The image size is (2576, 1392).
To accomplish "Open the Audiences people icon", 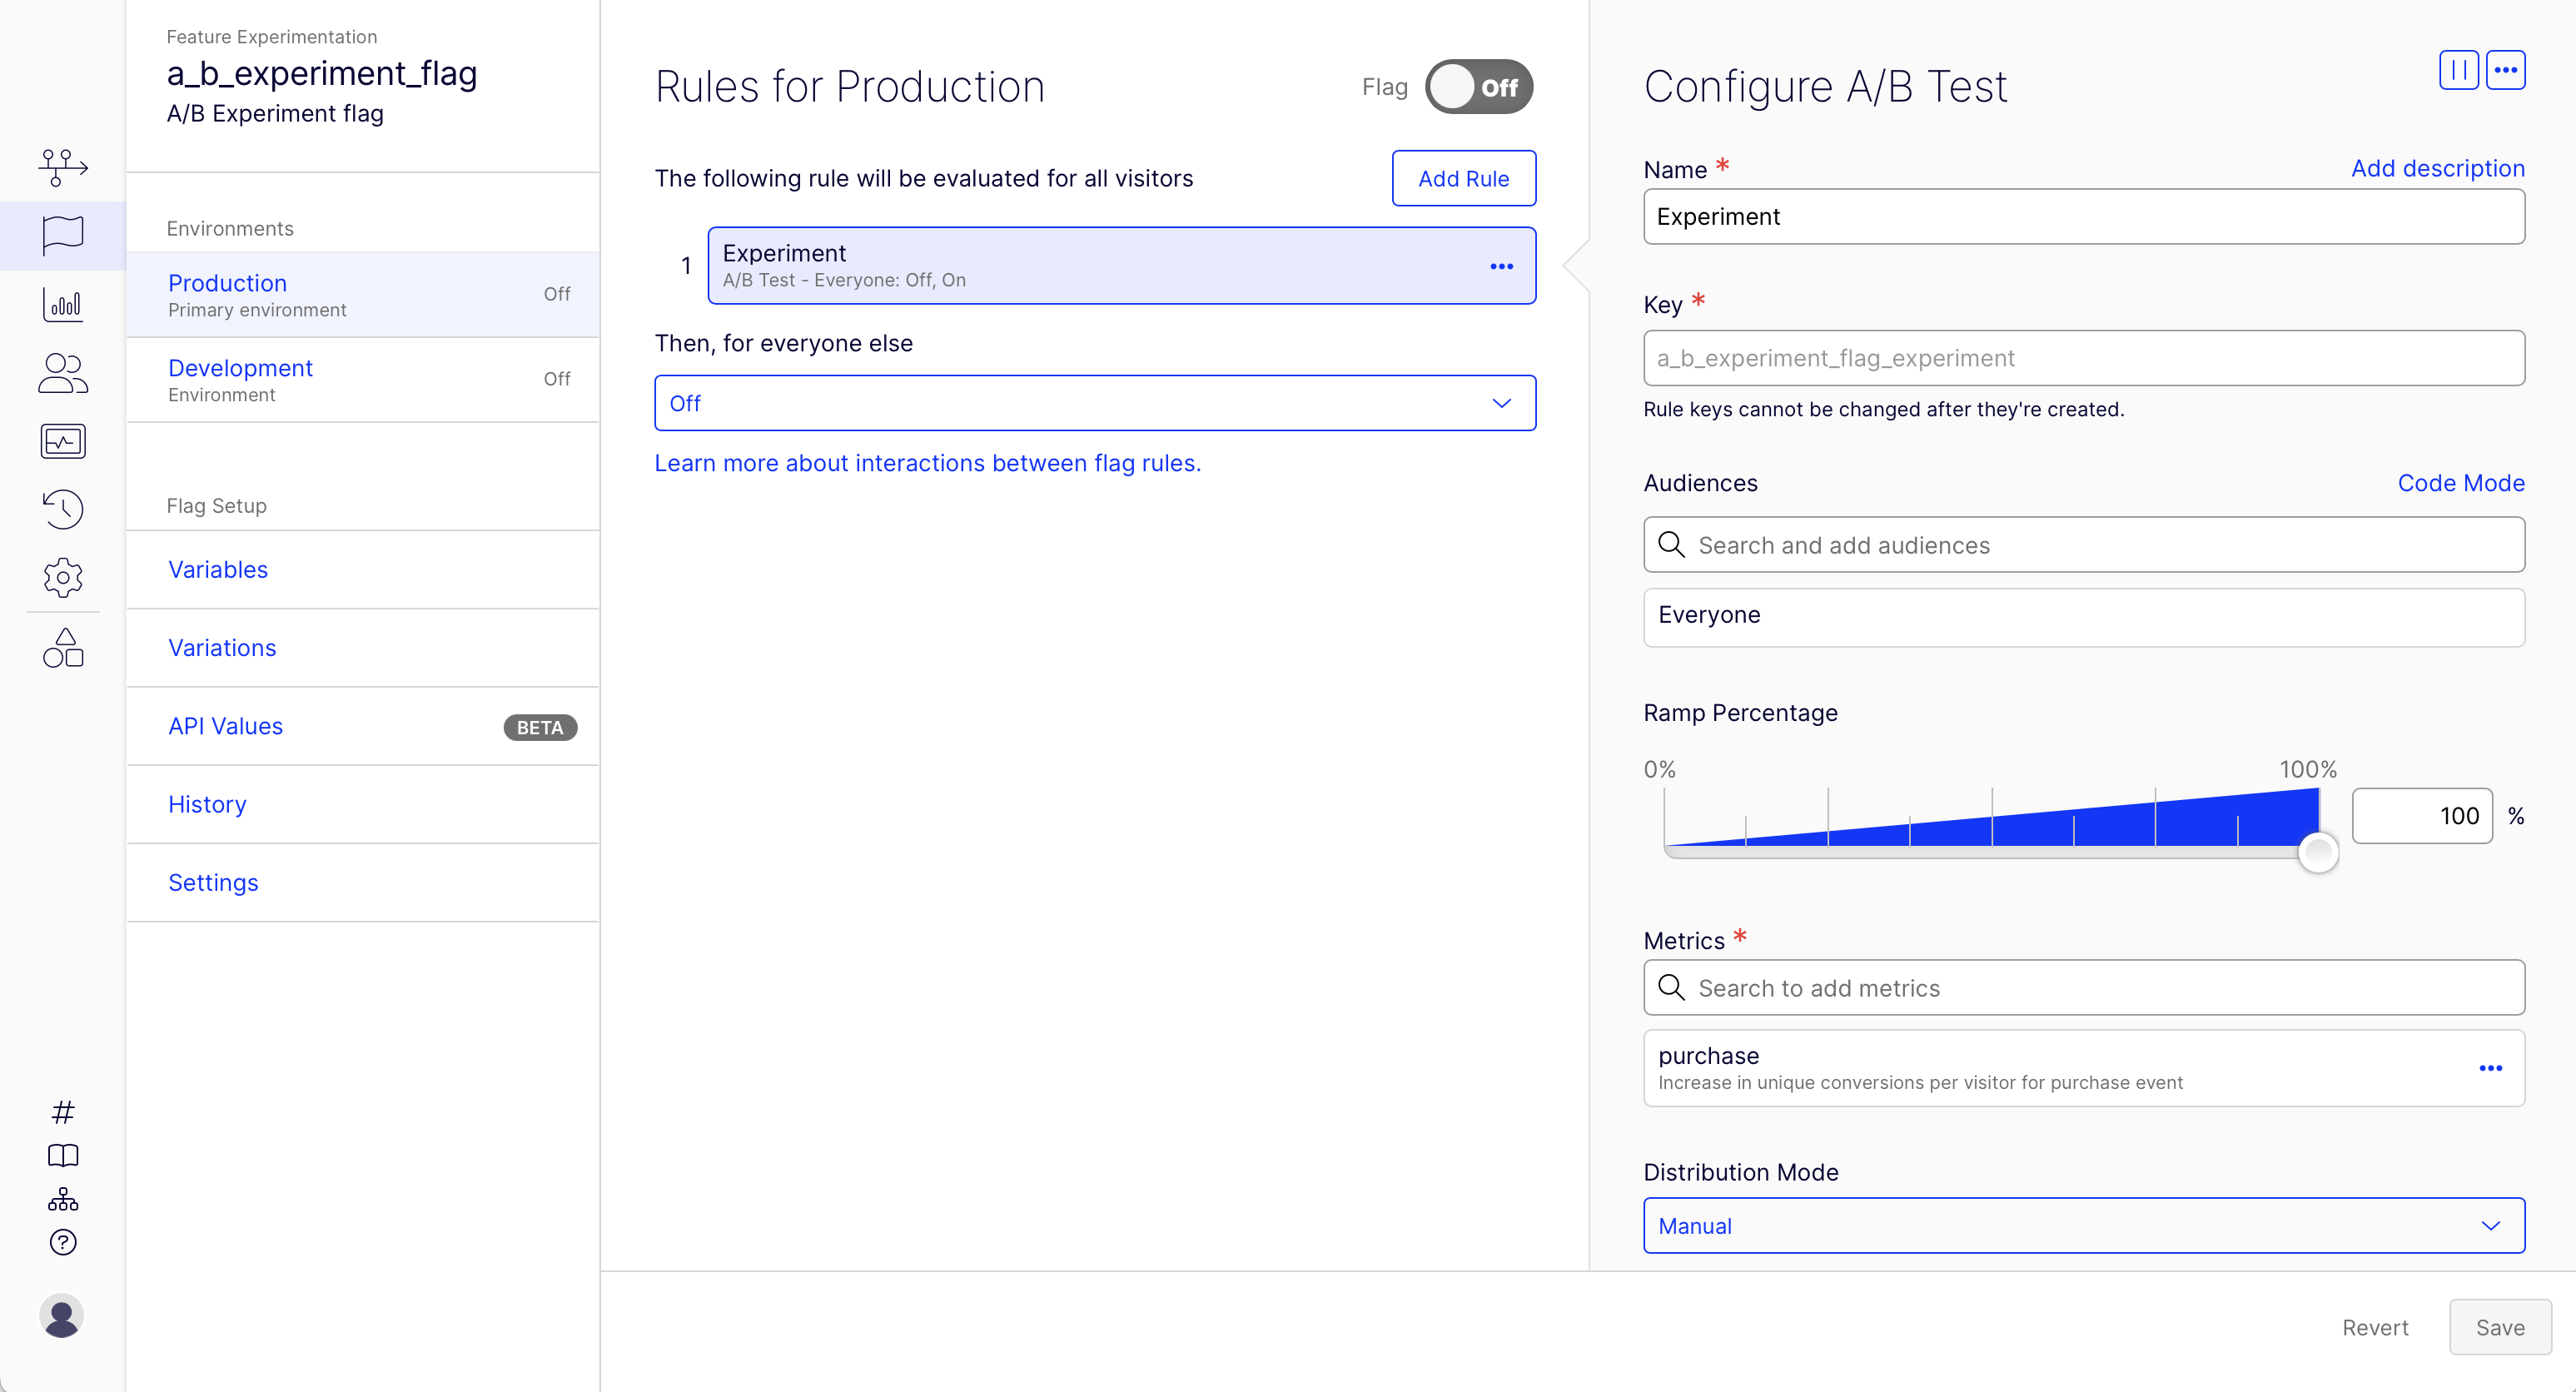I will click(63, 373).
